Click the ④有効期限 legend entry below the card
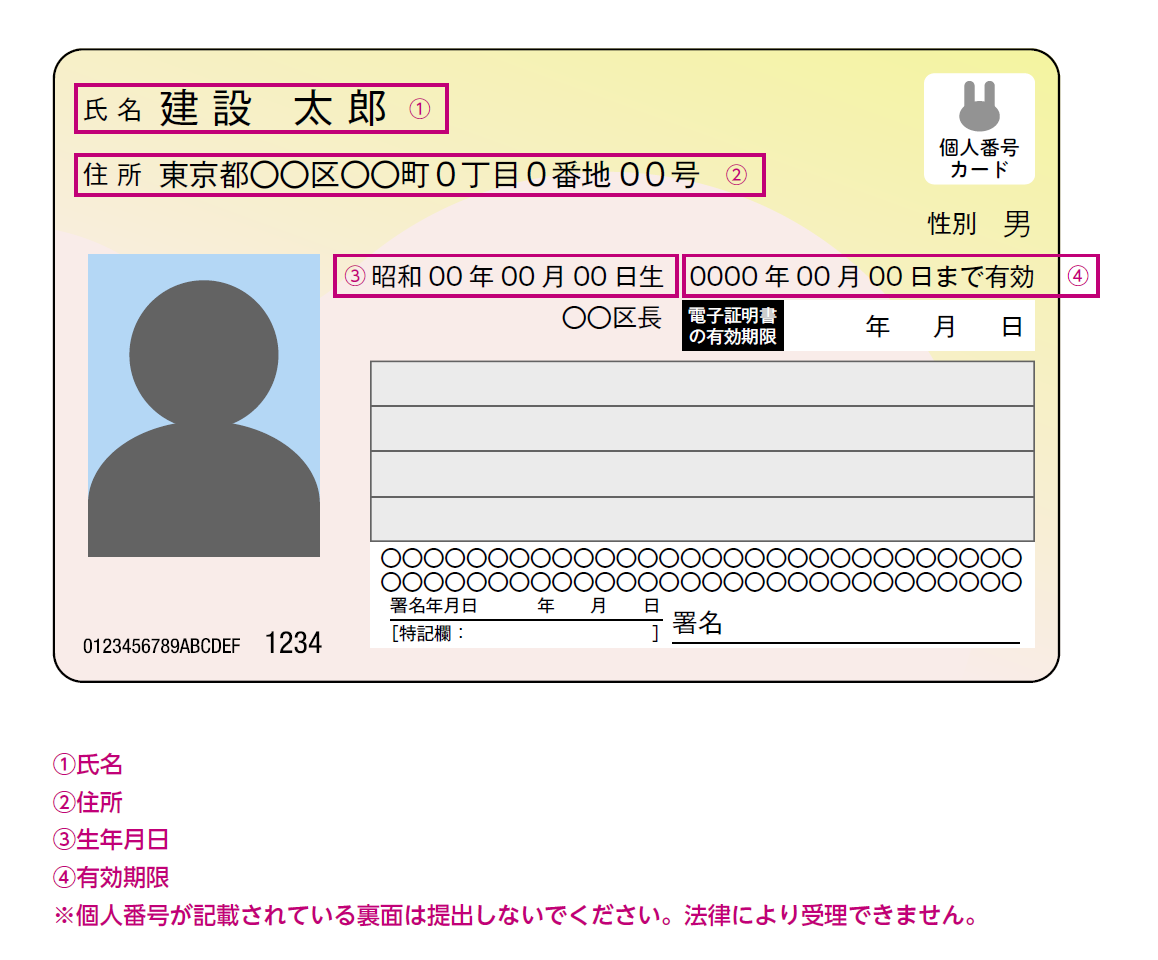The height and width of the screenshot is (960, 1158). tap(111, 878)
